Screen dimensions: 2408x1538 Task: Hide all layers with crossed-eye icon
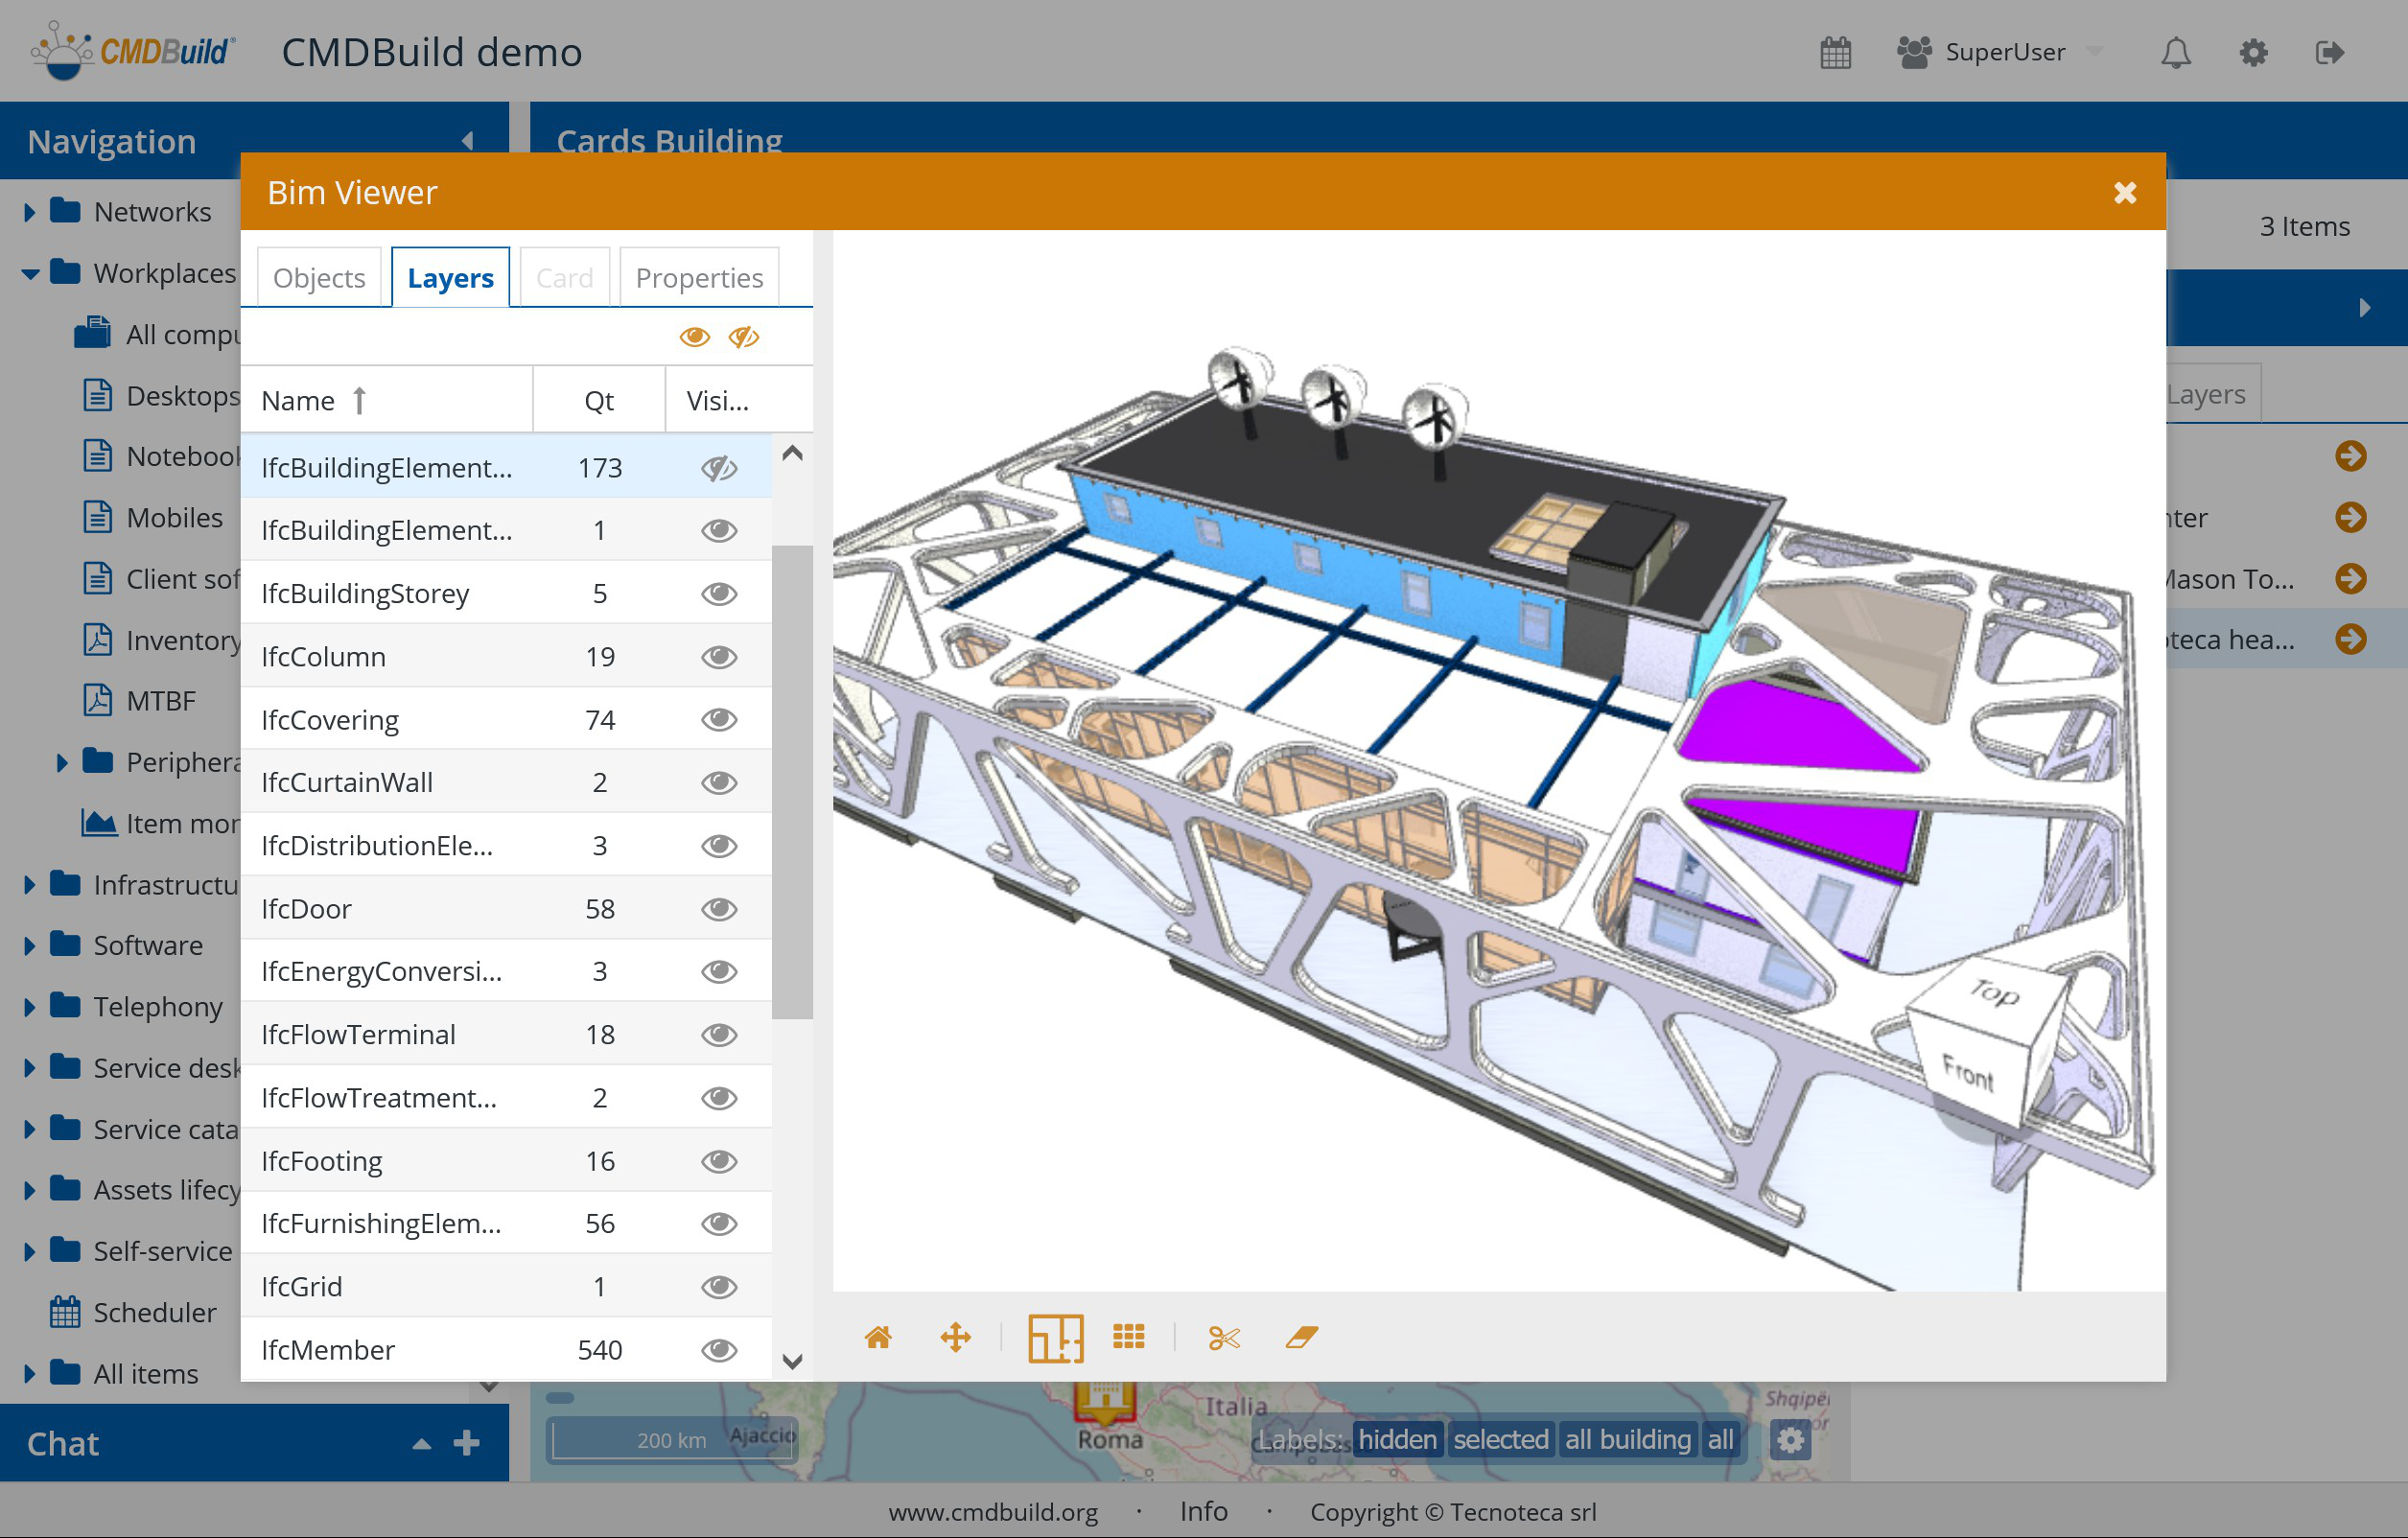[x=743, y=337]
